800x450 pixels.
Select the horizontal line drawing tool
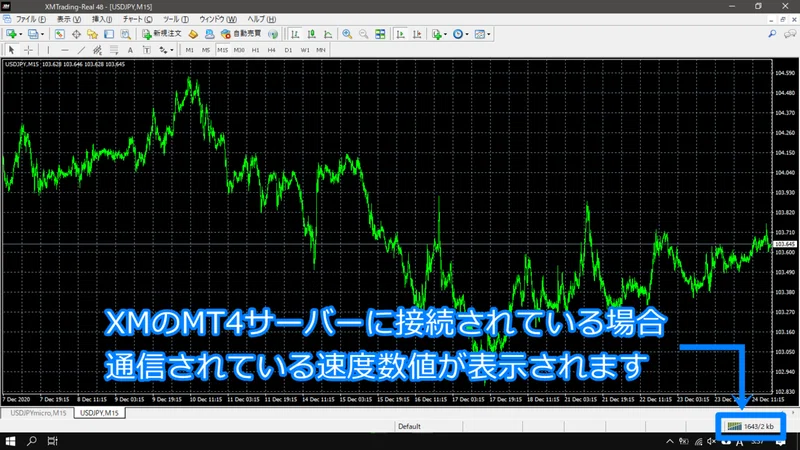[65, 50]
